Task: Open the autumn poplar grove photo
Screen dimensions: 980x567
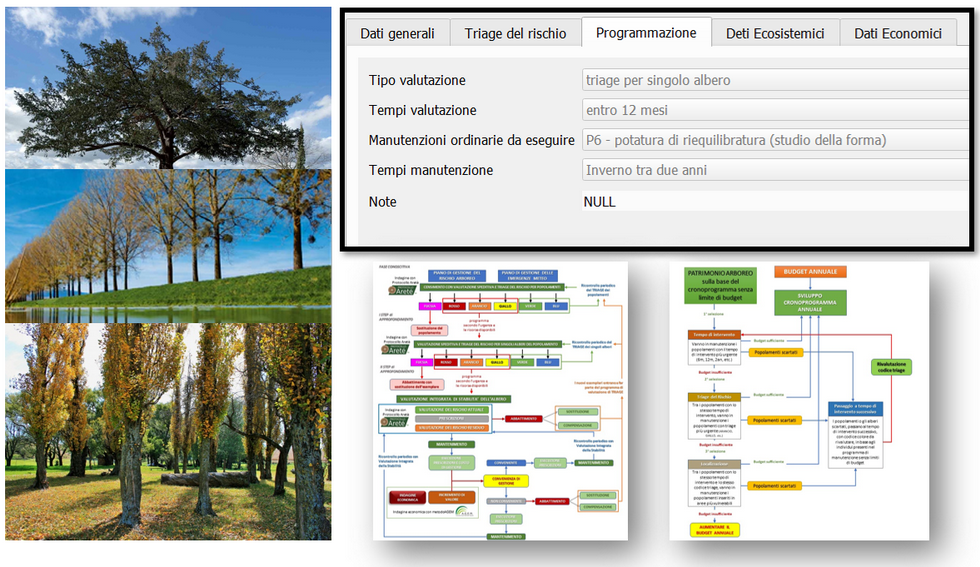Action: [168, 431]
